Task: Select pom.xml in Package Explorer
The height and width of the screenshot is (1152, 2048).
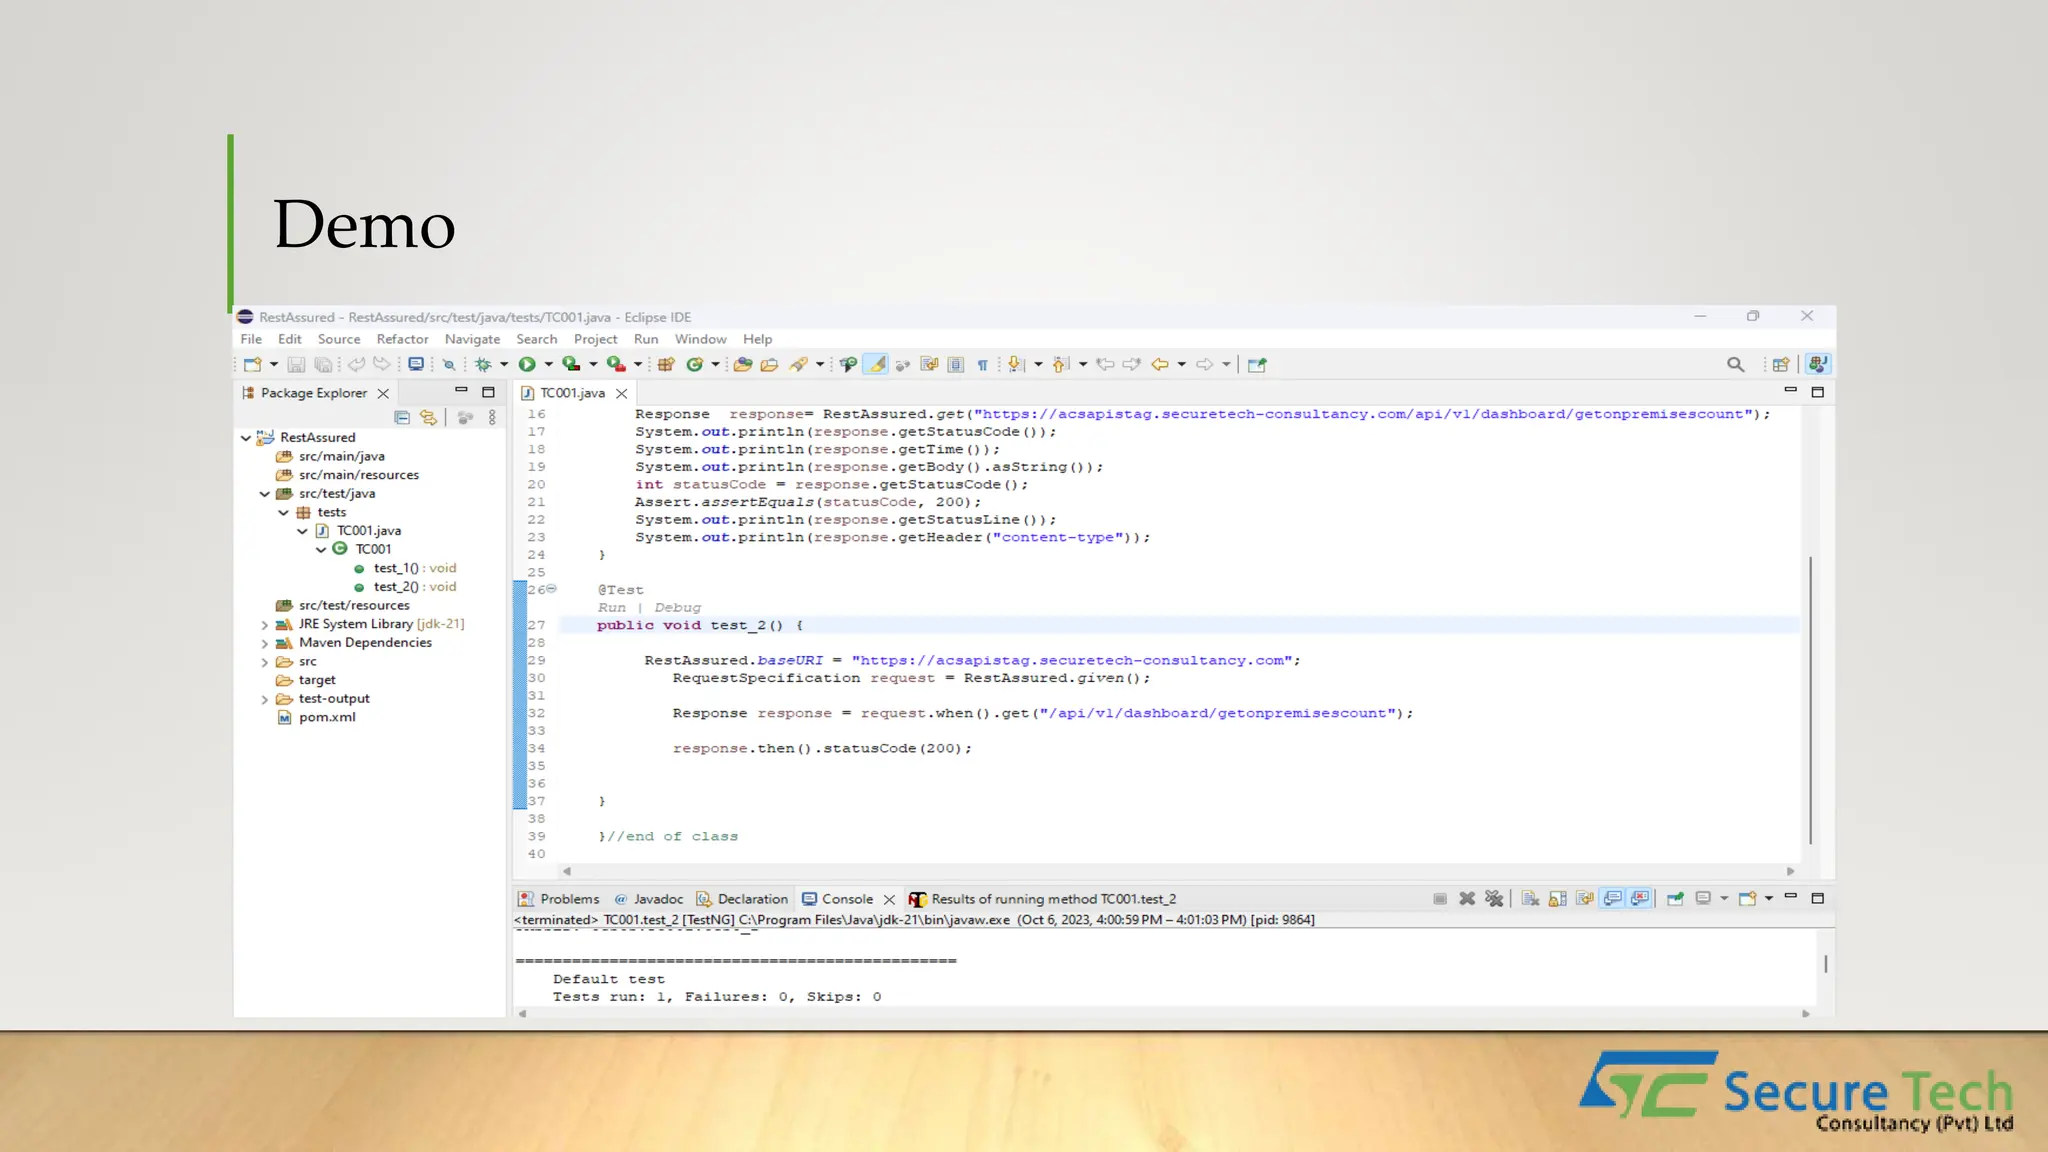Action: pyautogui.click(x=327, y=717)
